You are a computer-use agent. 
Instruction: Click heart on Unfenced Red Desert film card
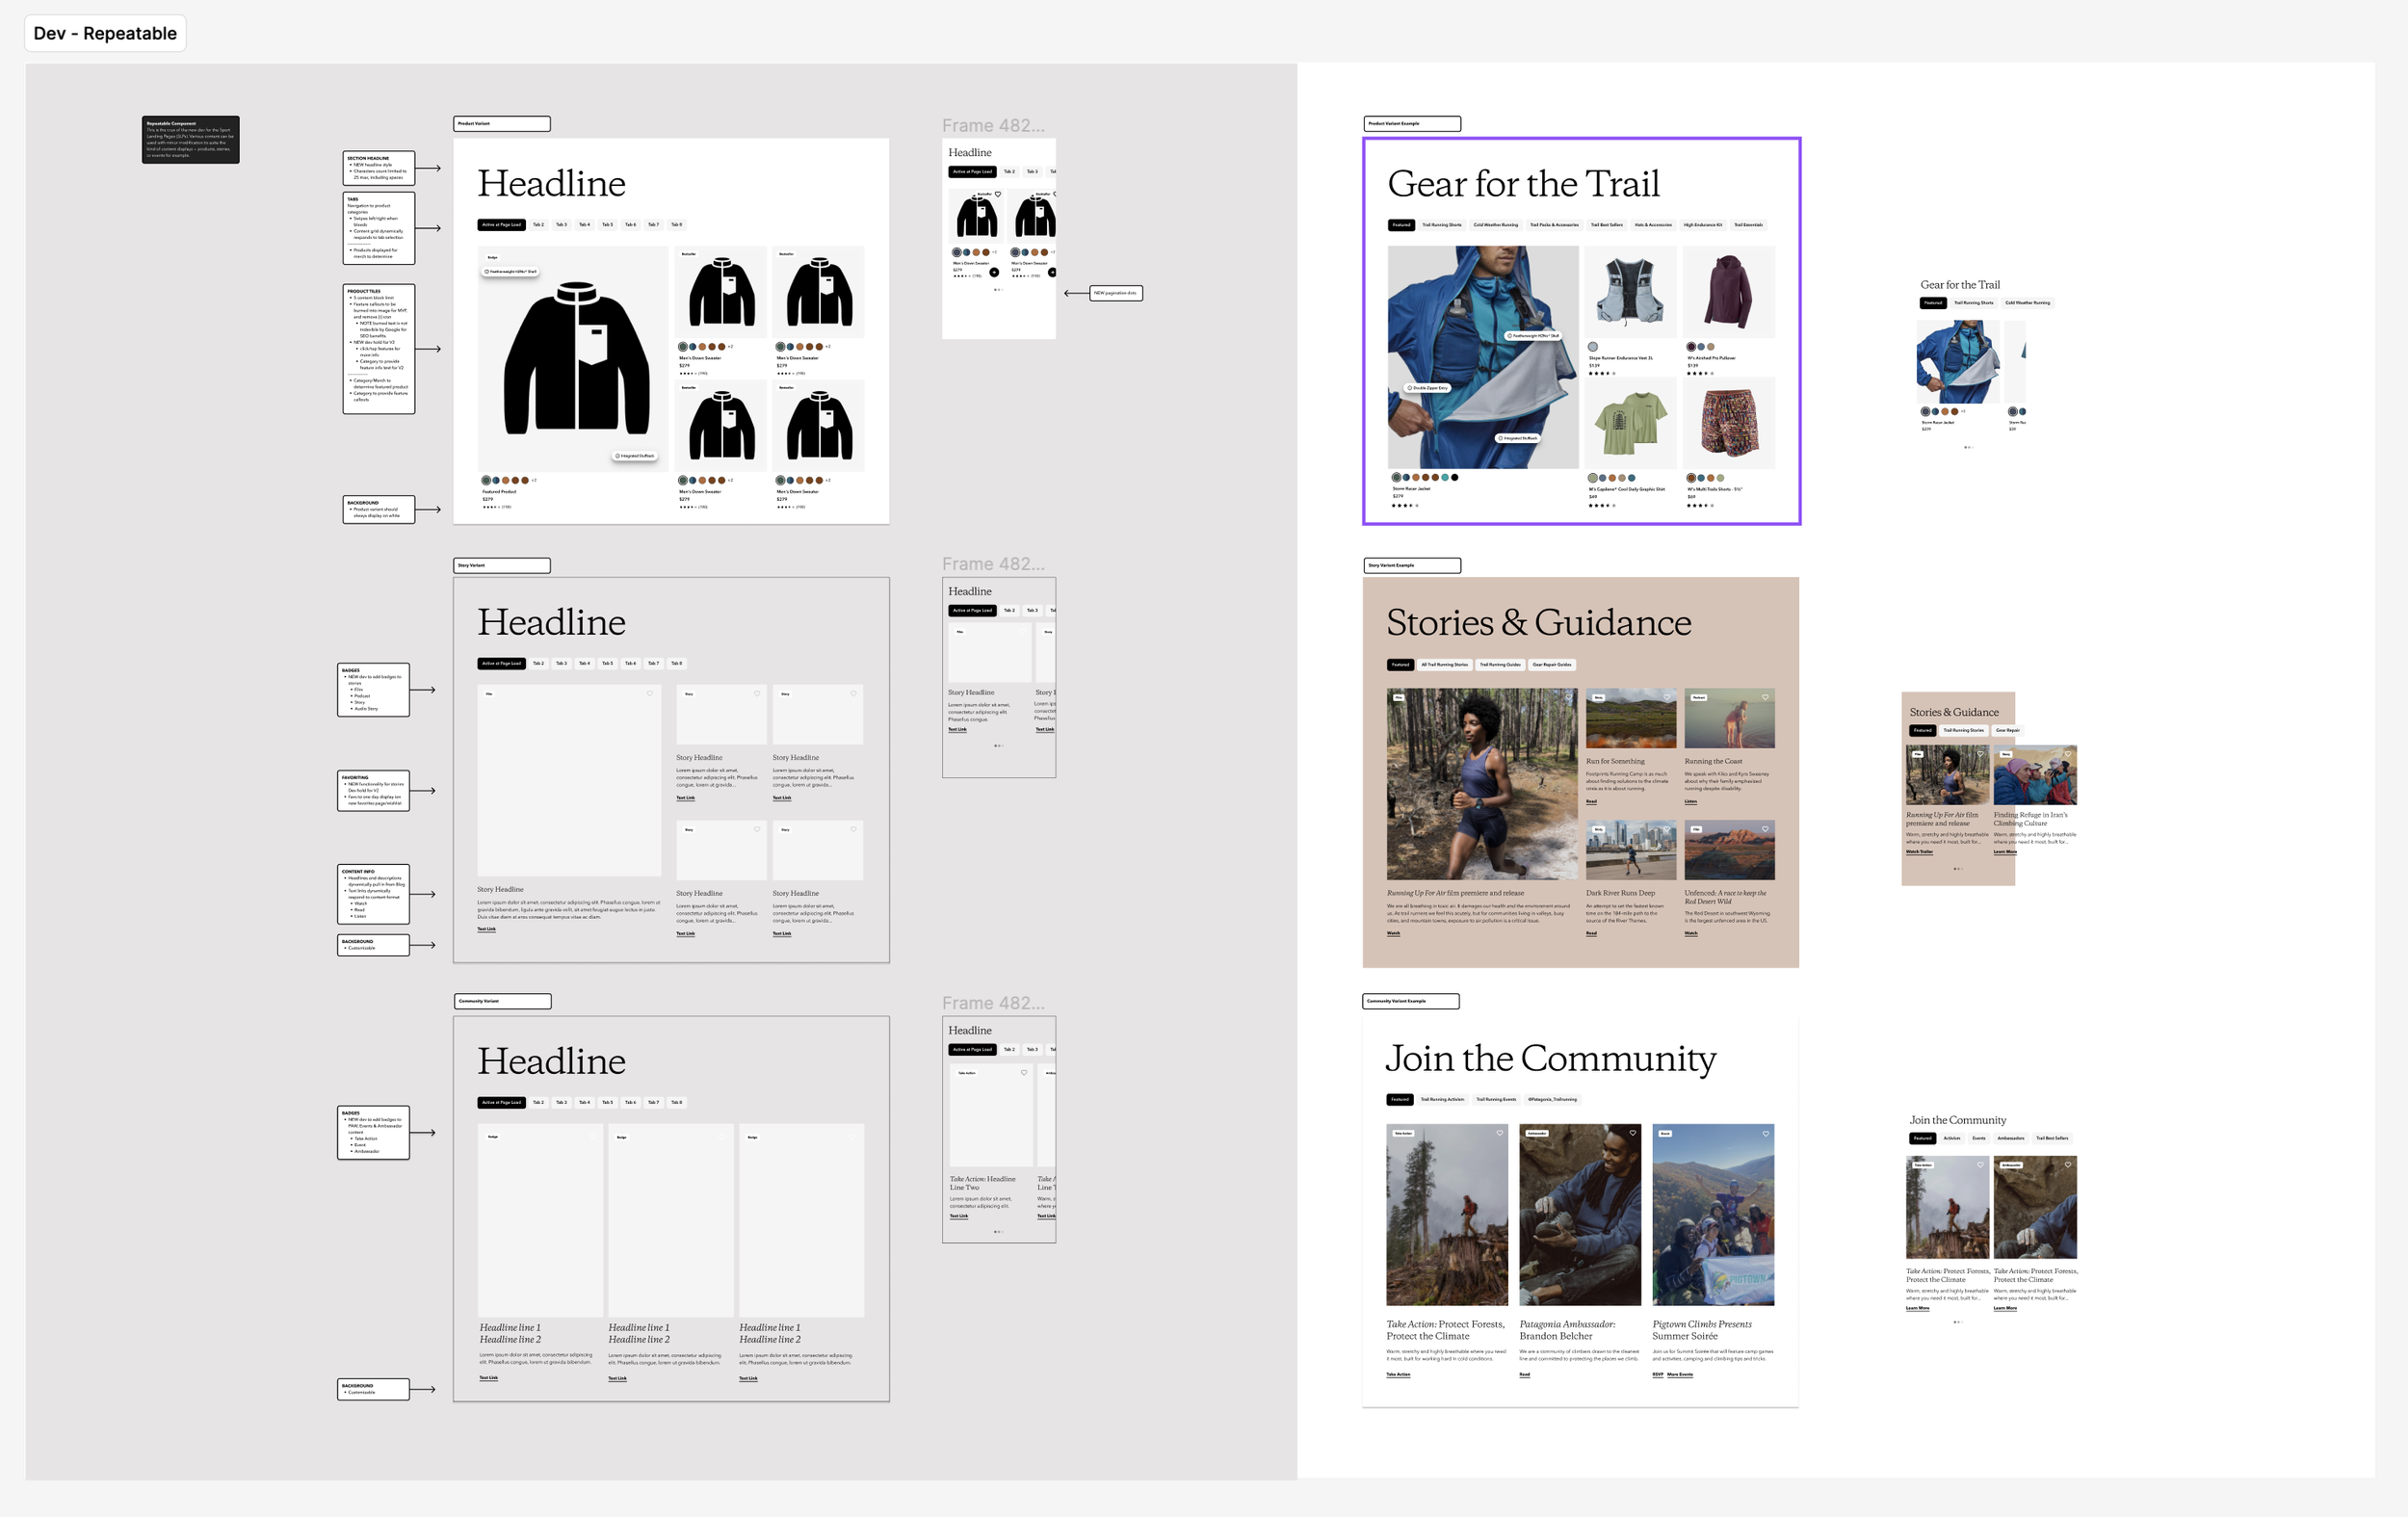(x=1765, y=829)
